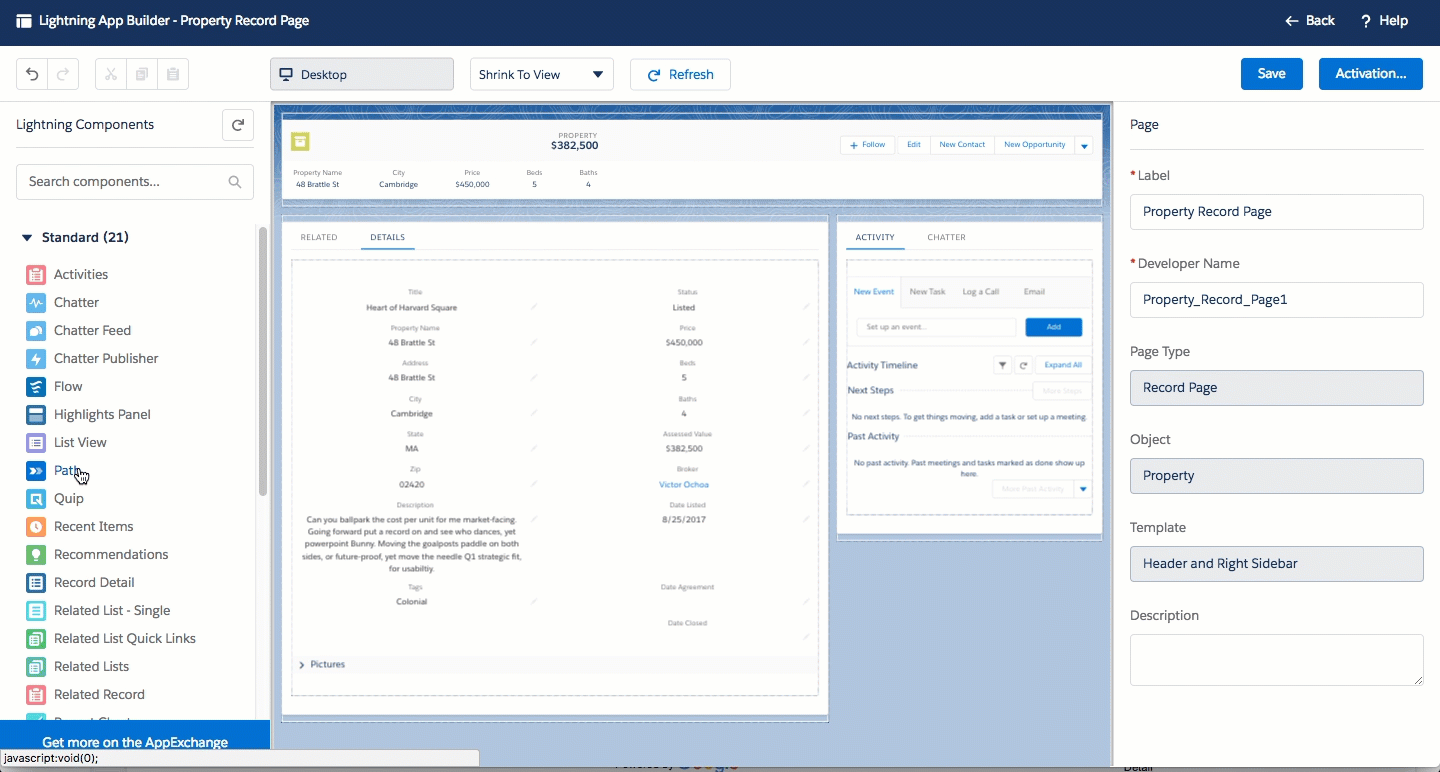Expand the Pictures section

pos(302,664)
